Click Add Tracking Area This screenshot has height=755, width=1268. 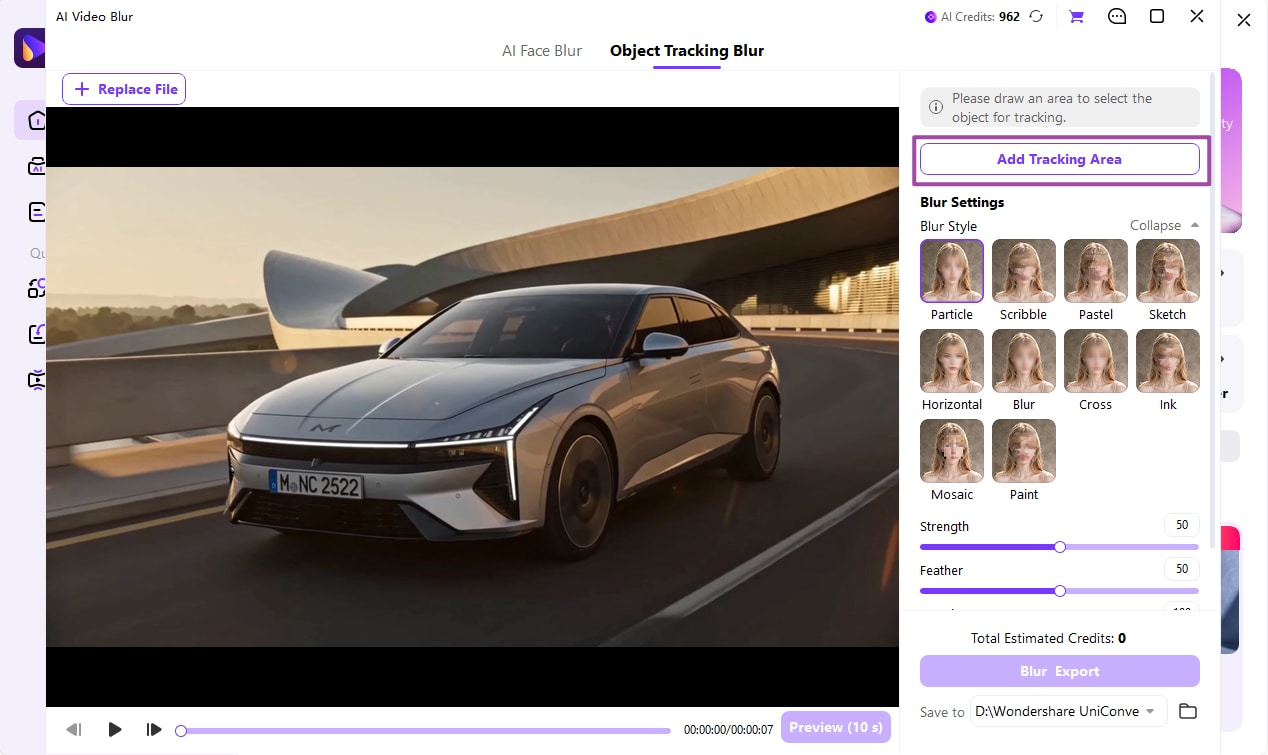click(x=1059, y=159)
